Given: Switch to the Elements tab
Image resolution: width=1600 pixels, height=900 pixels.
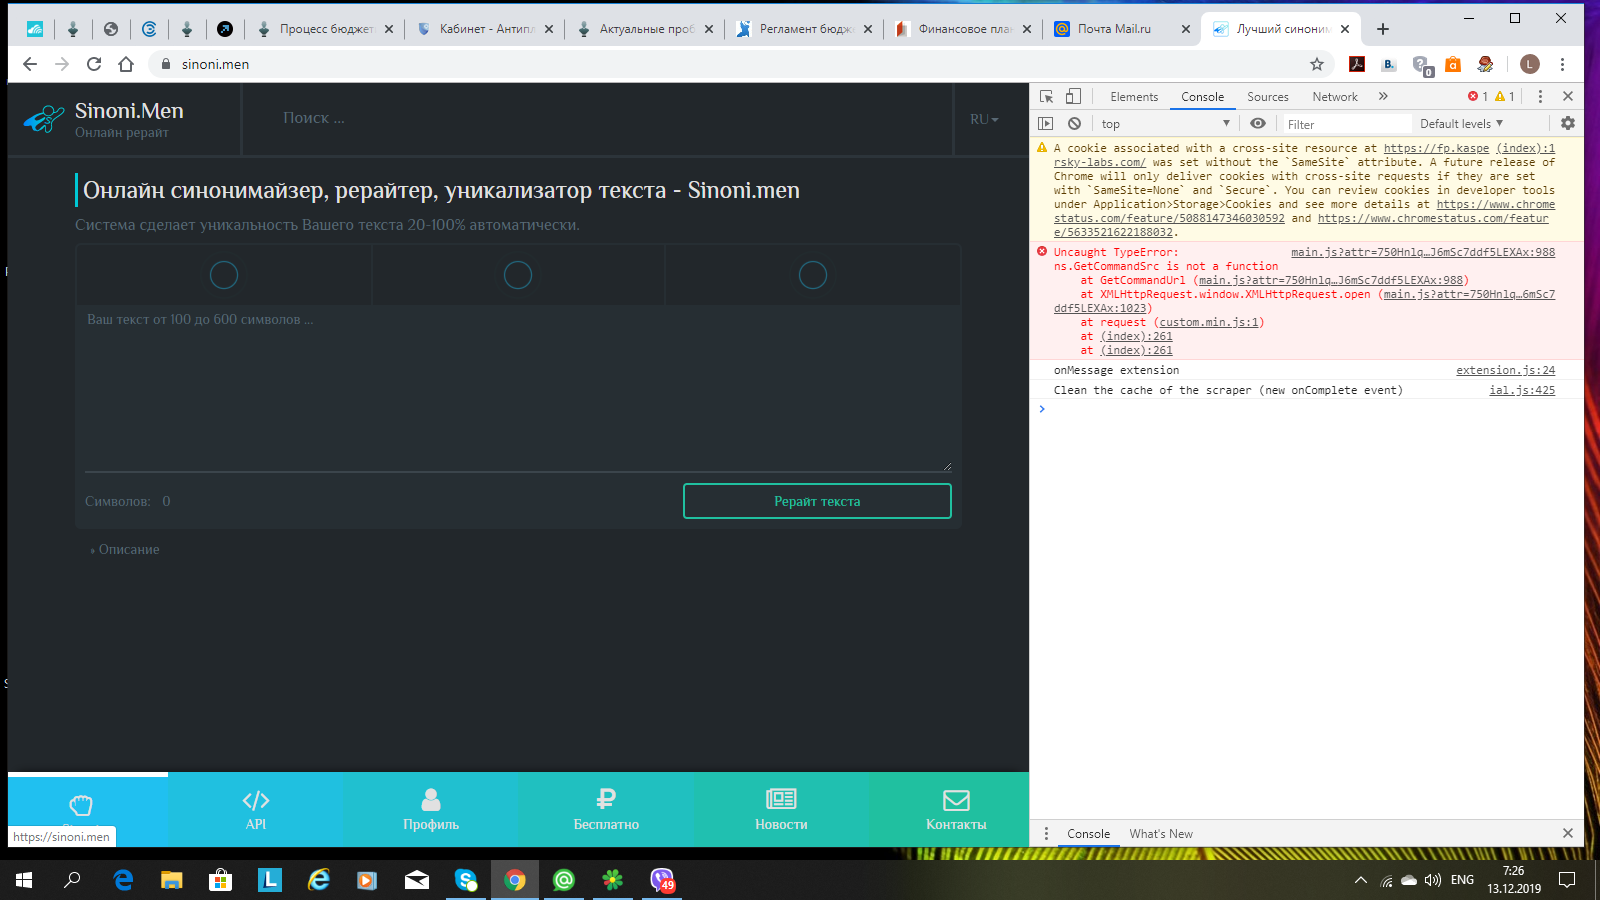Looking at the screenshot, I should click(x=1134, y=96).
